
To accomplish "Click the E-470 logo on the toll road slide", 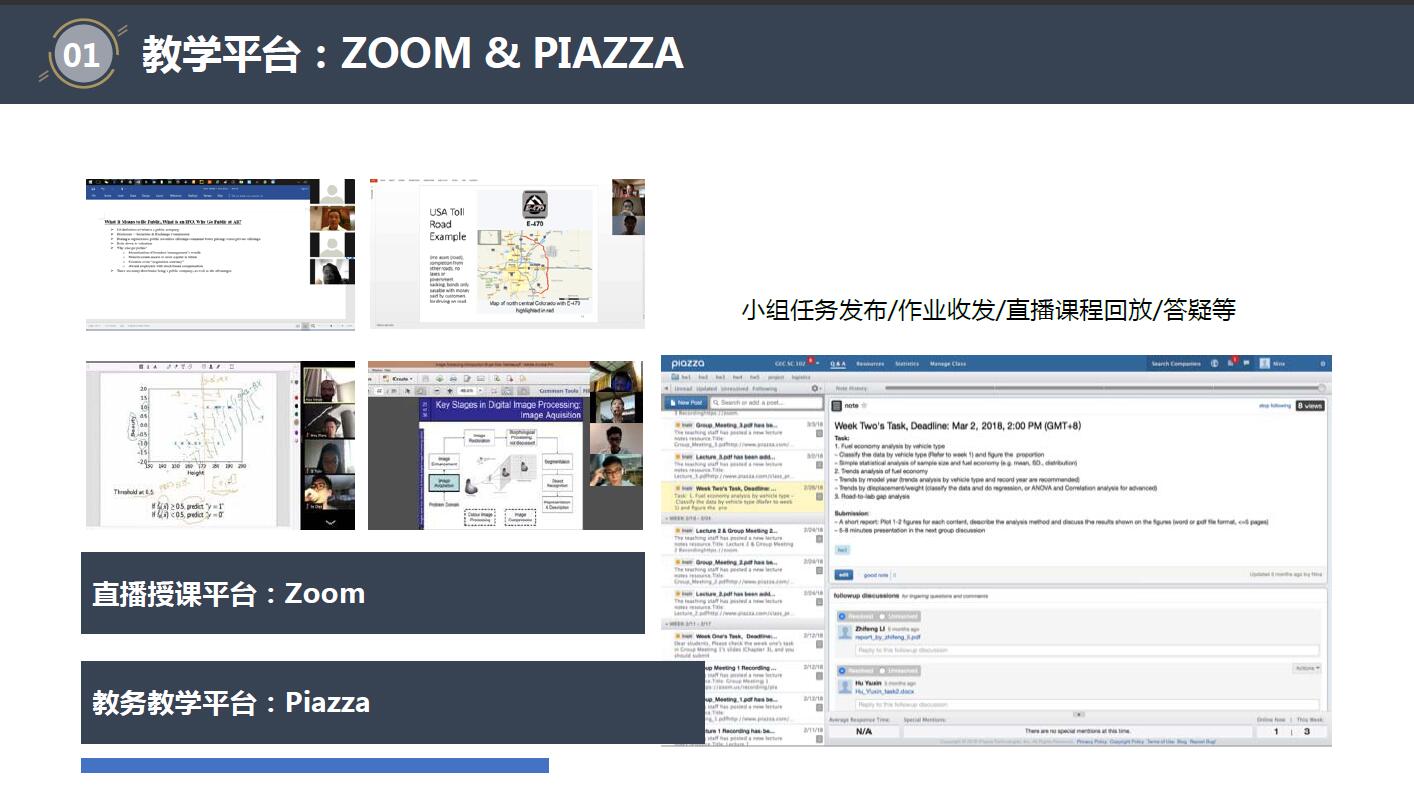I will (x=534, y=207).
